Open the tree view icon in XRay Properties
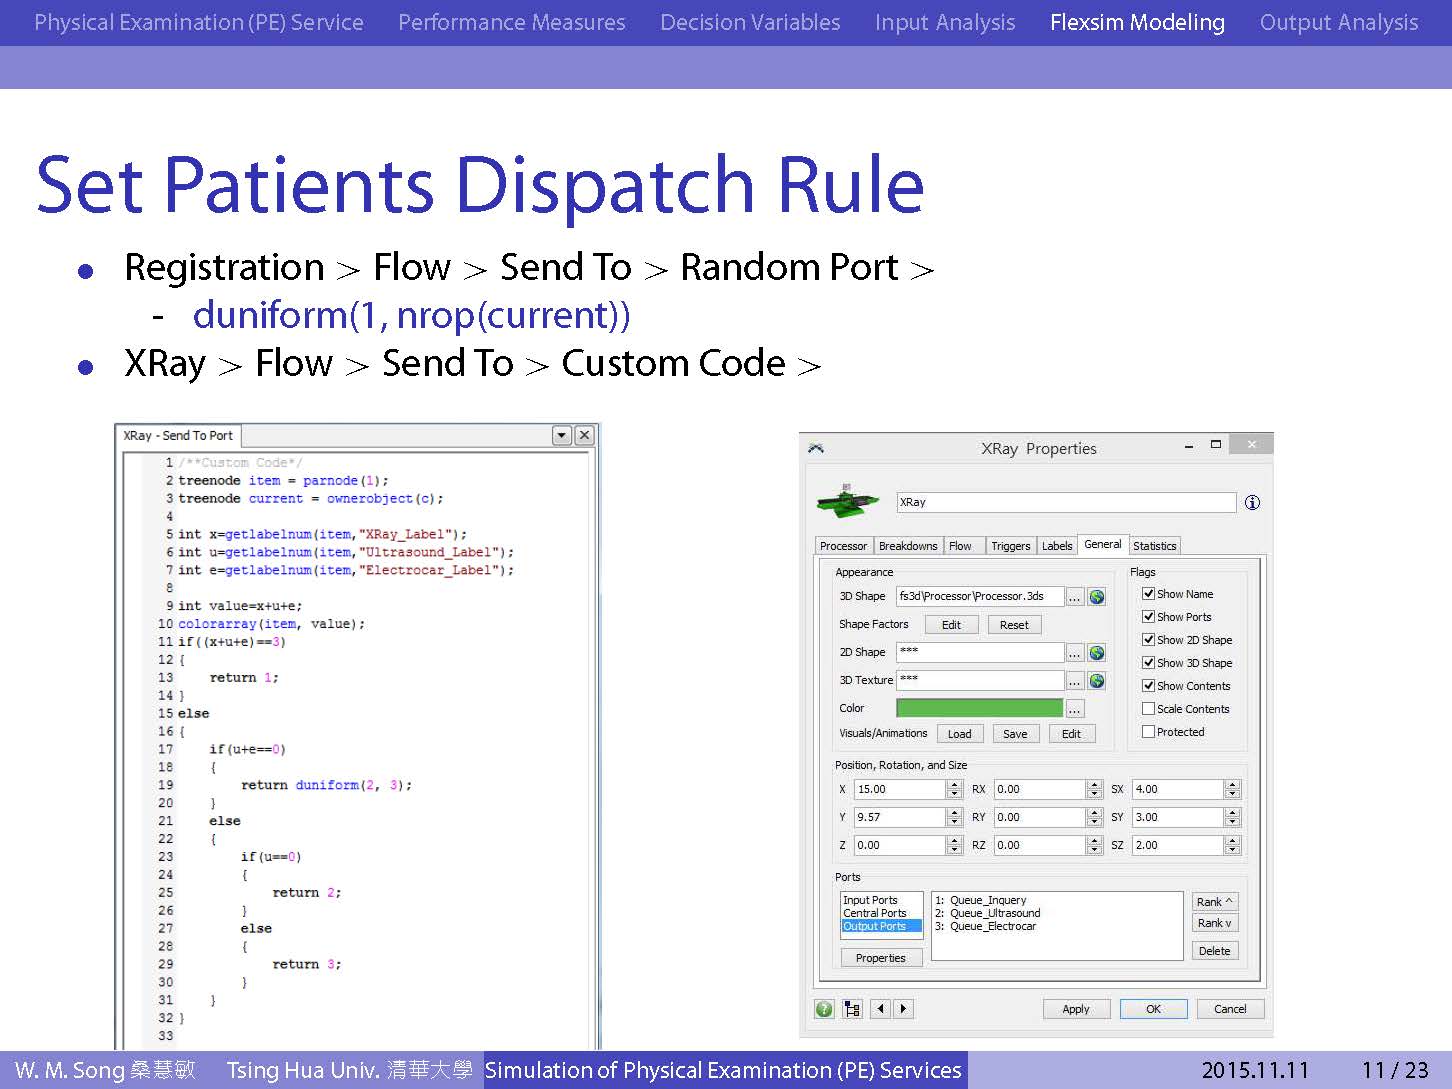1452x1089 pixels. [852, 1009]
